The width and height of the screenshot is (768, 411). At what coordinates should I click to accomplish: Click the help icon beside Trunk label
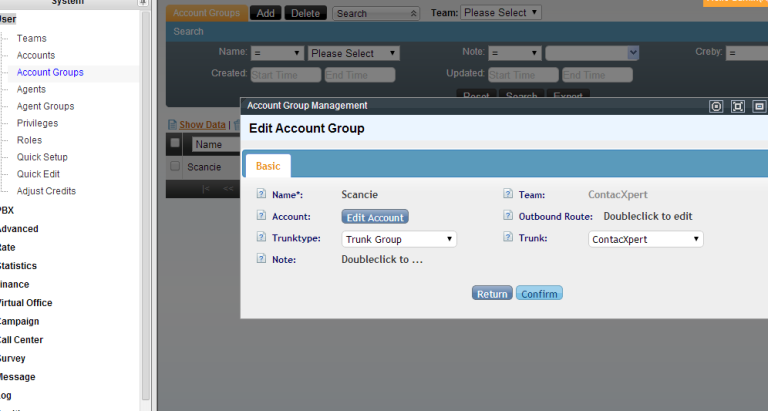coord(508,239)
